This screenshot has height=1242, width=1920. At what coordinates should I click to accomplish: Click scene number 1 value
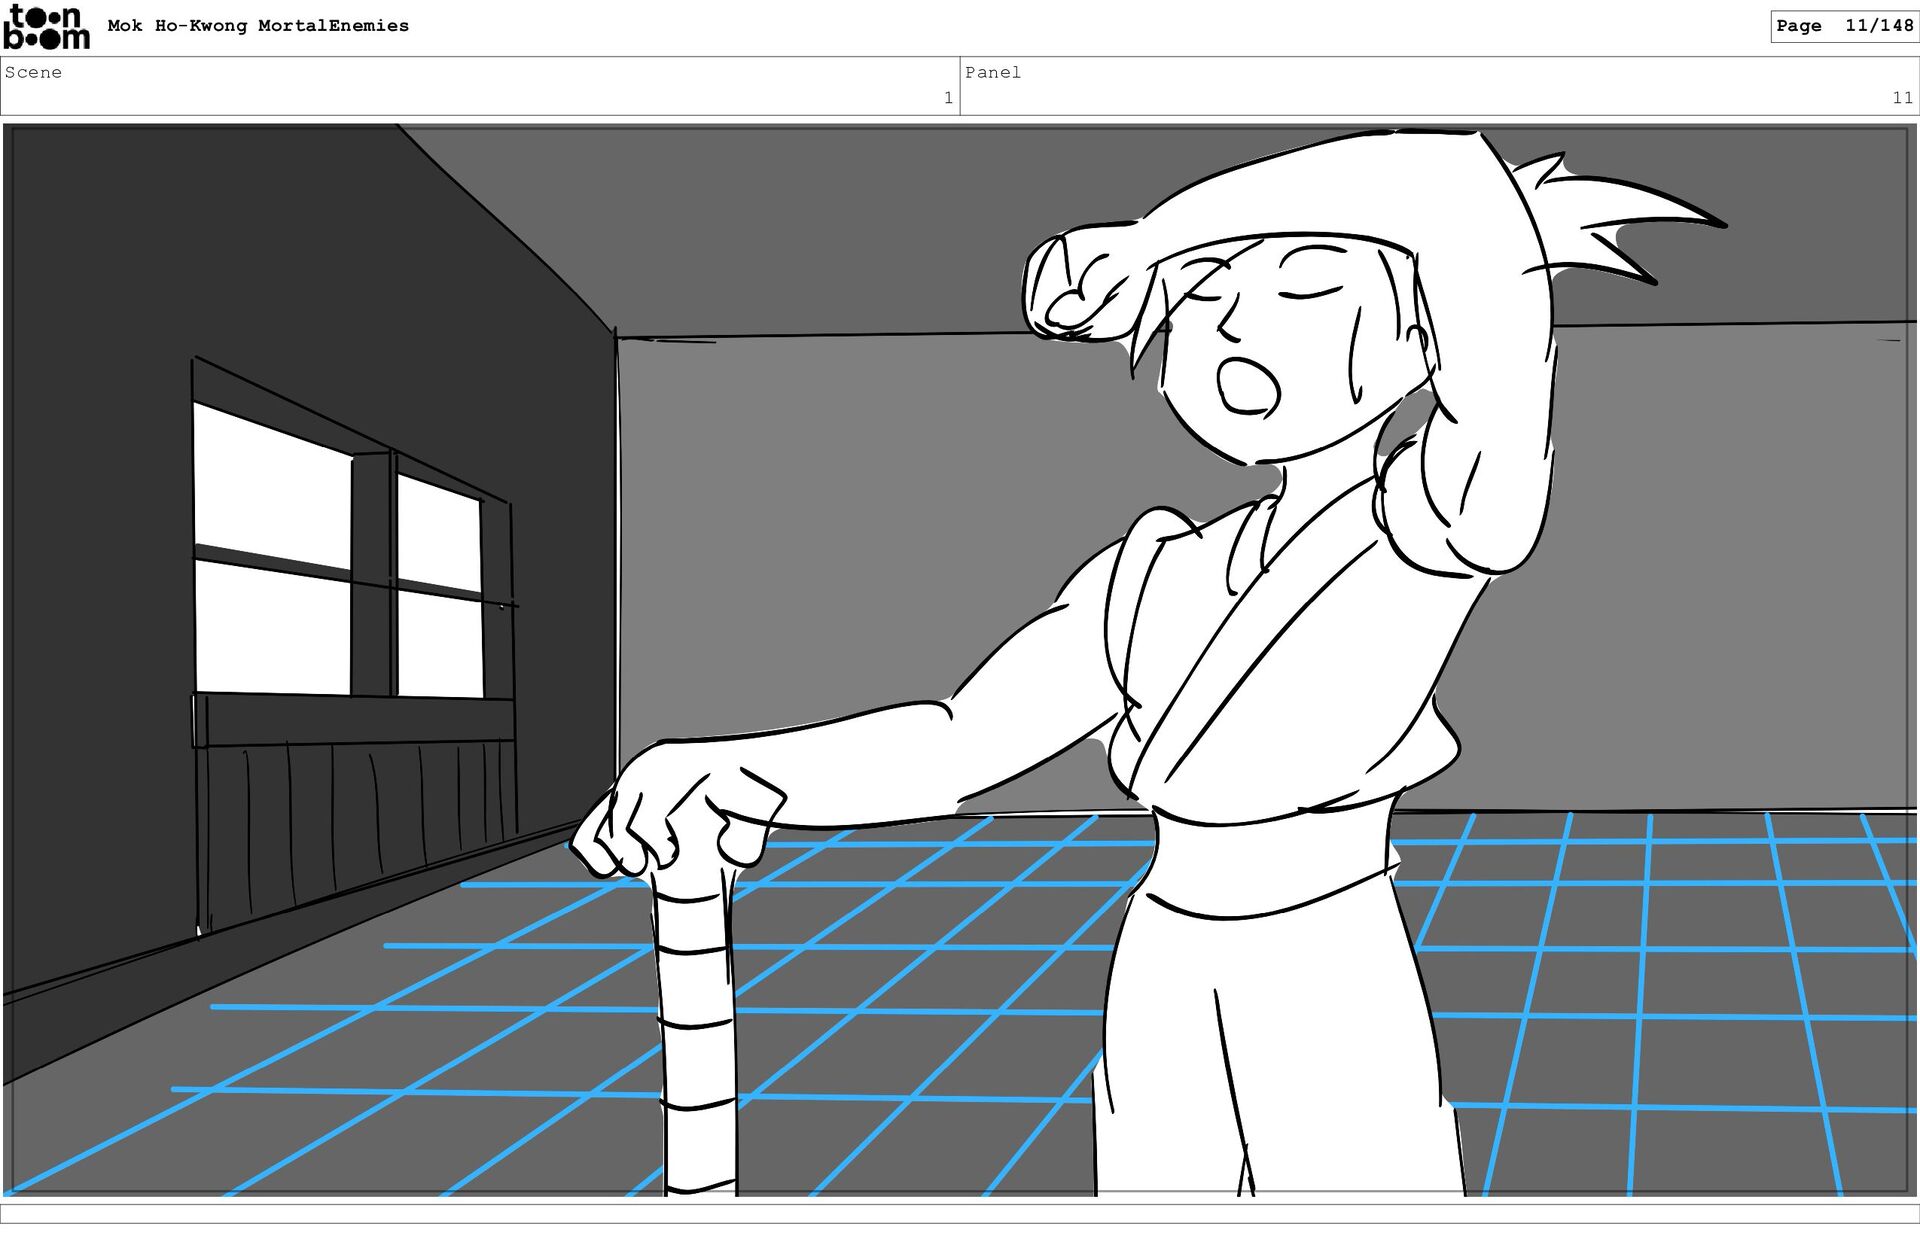point(947,98)
